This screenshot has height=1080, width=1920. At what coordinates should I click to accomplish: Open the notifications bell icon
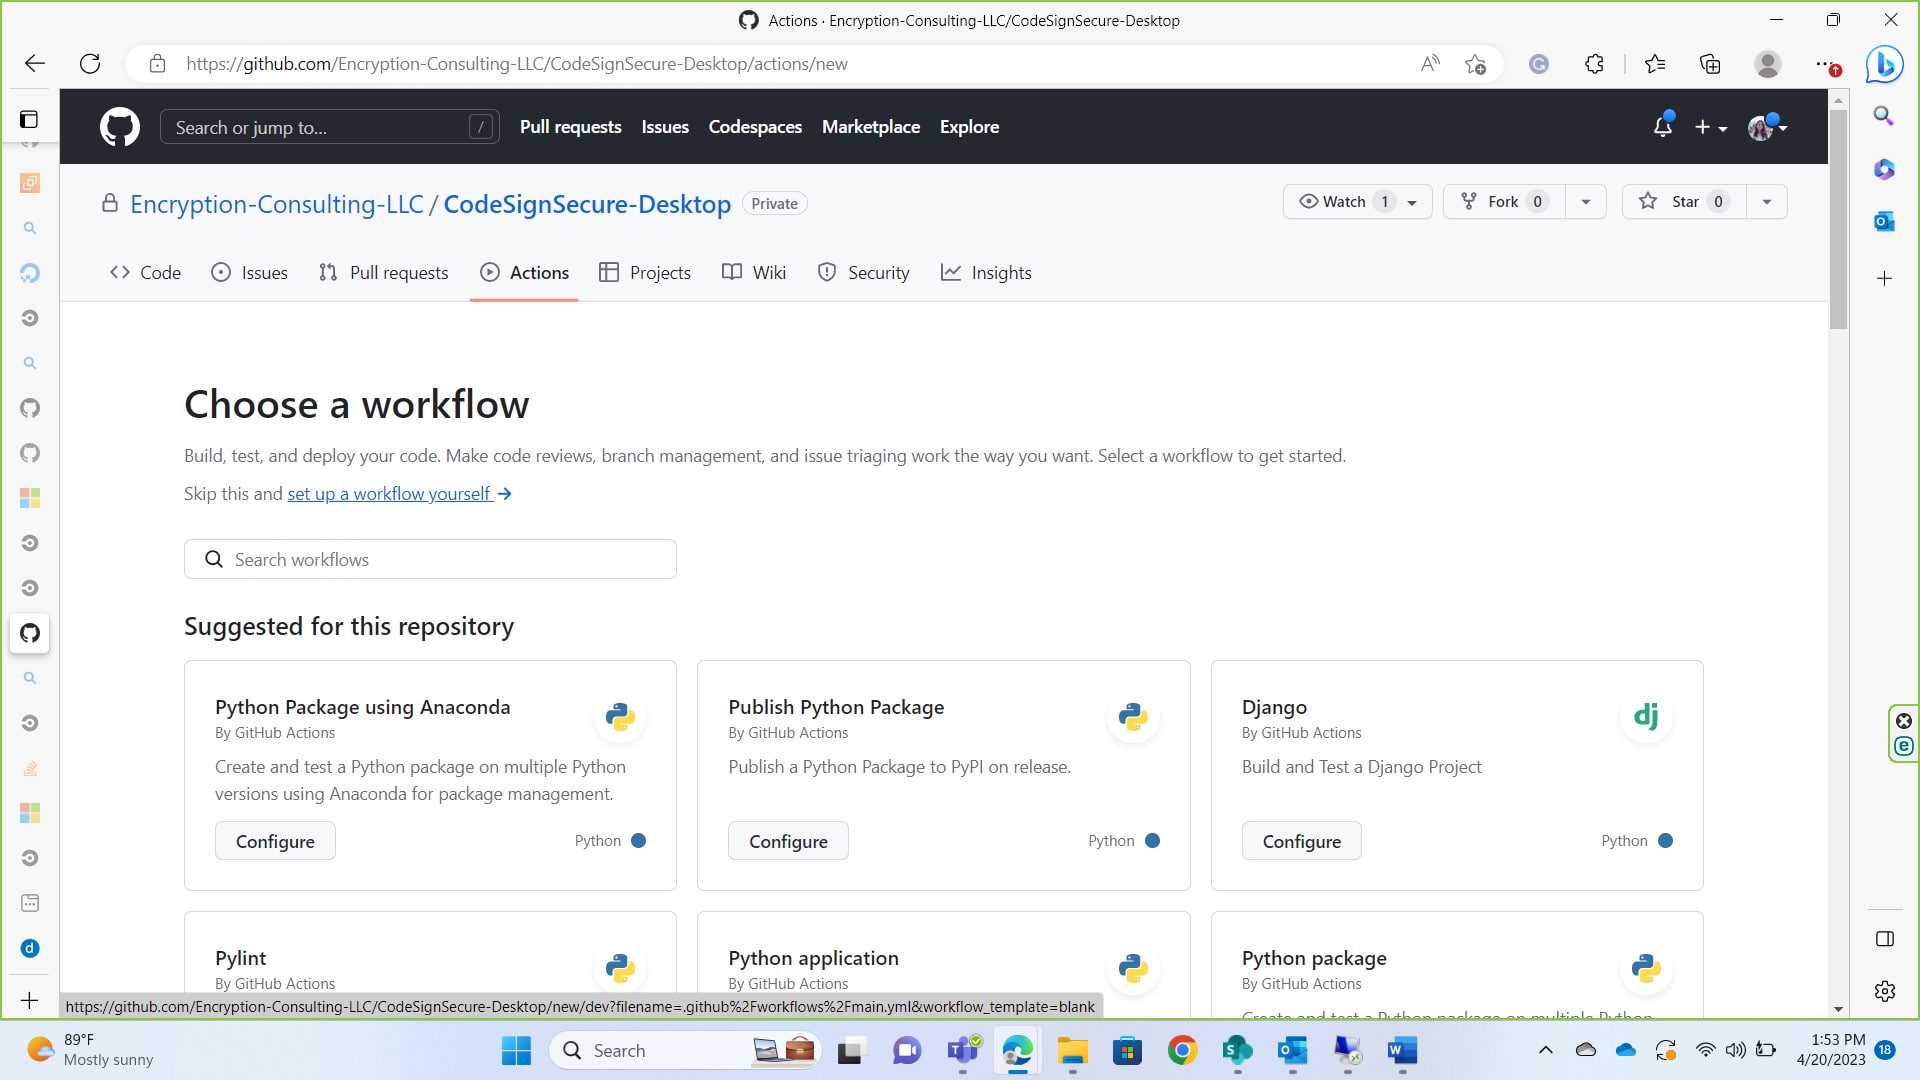pyautogui.click(x=1662, y=127)
